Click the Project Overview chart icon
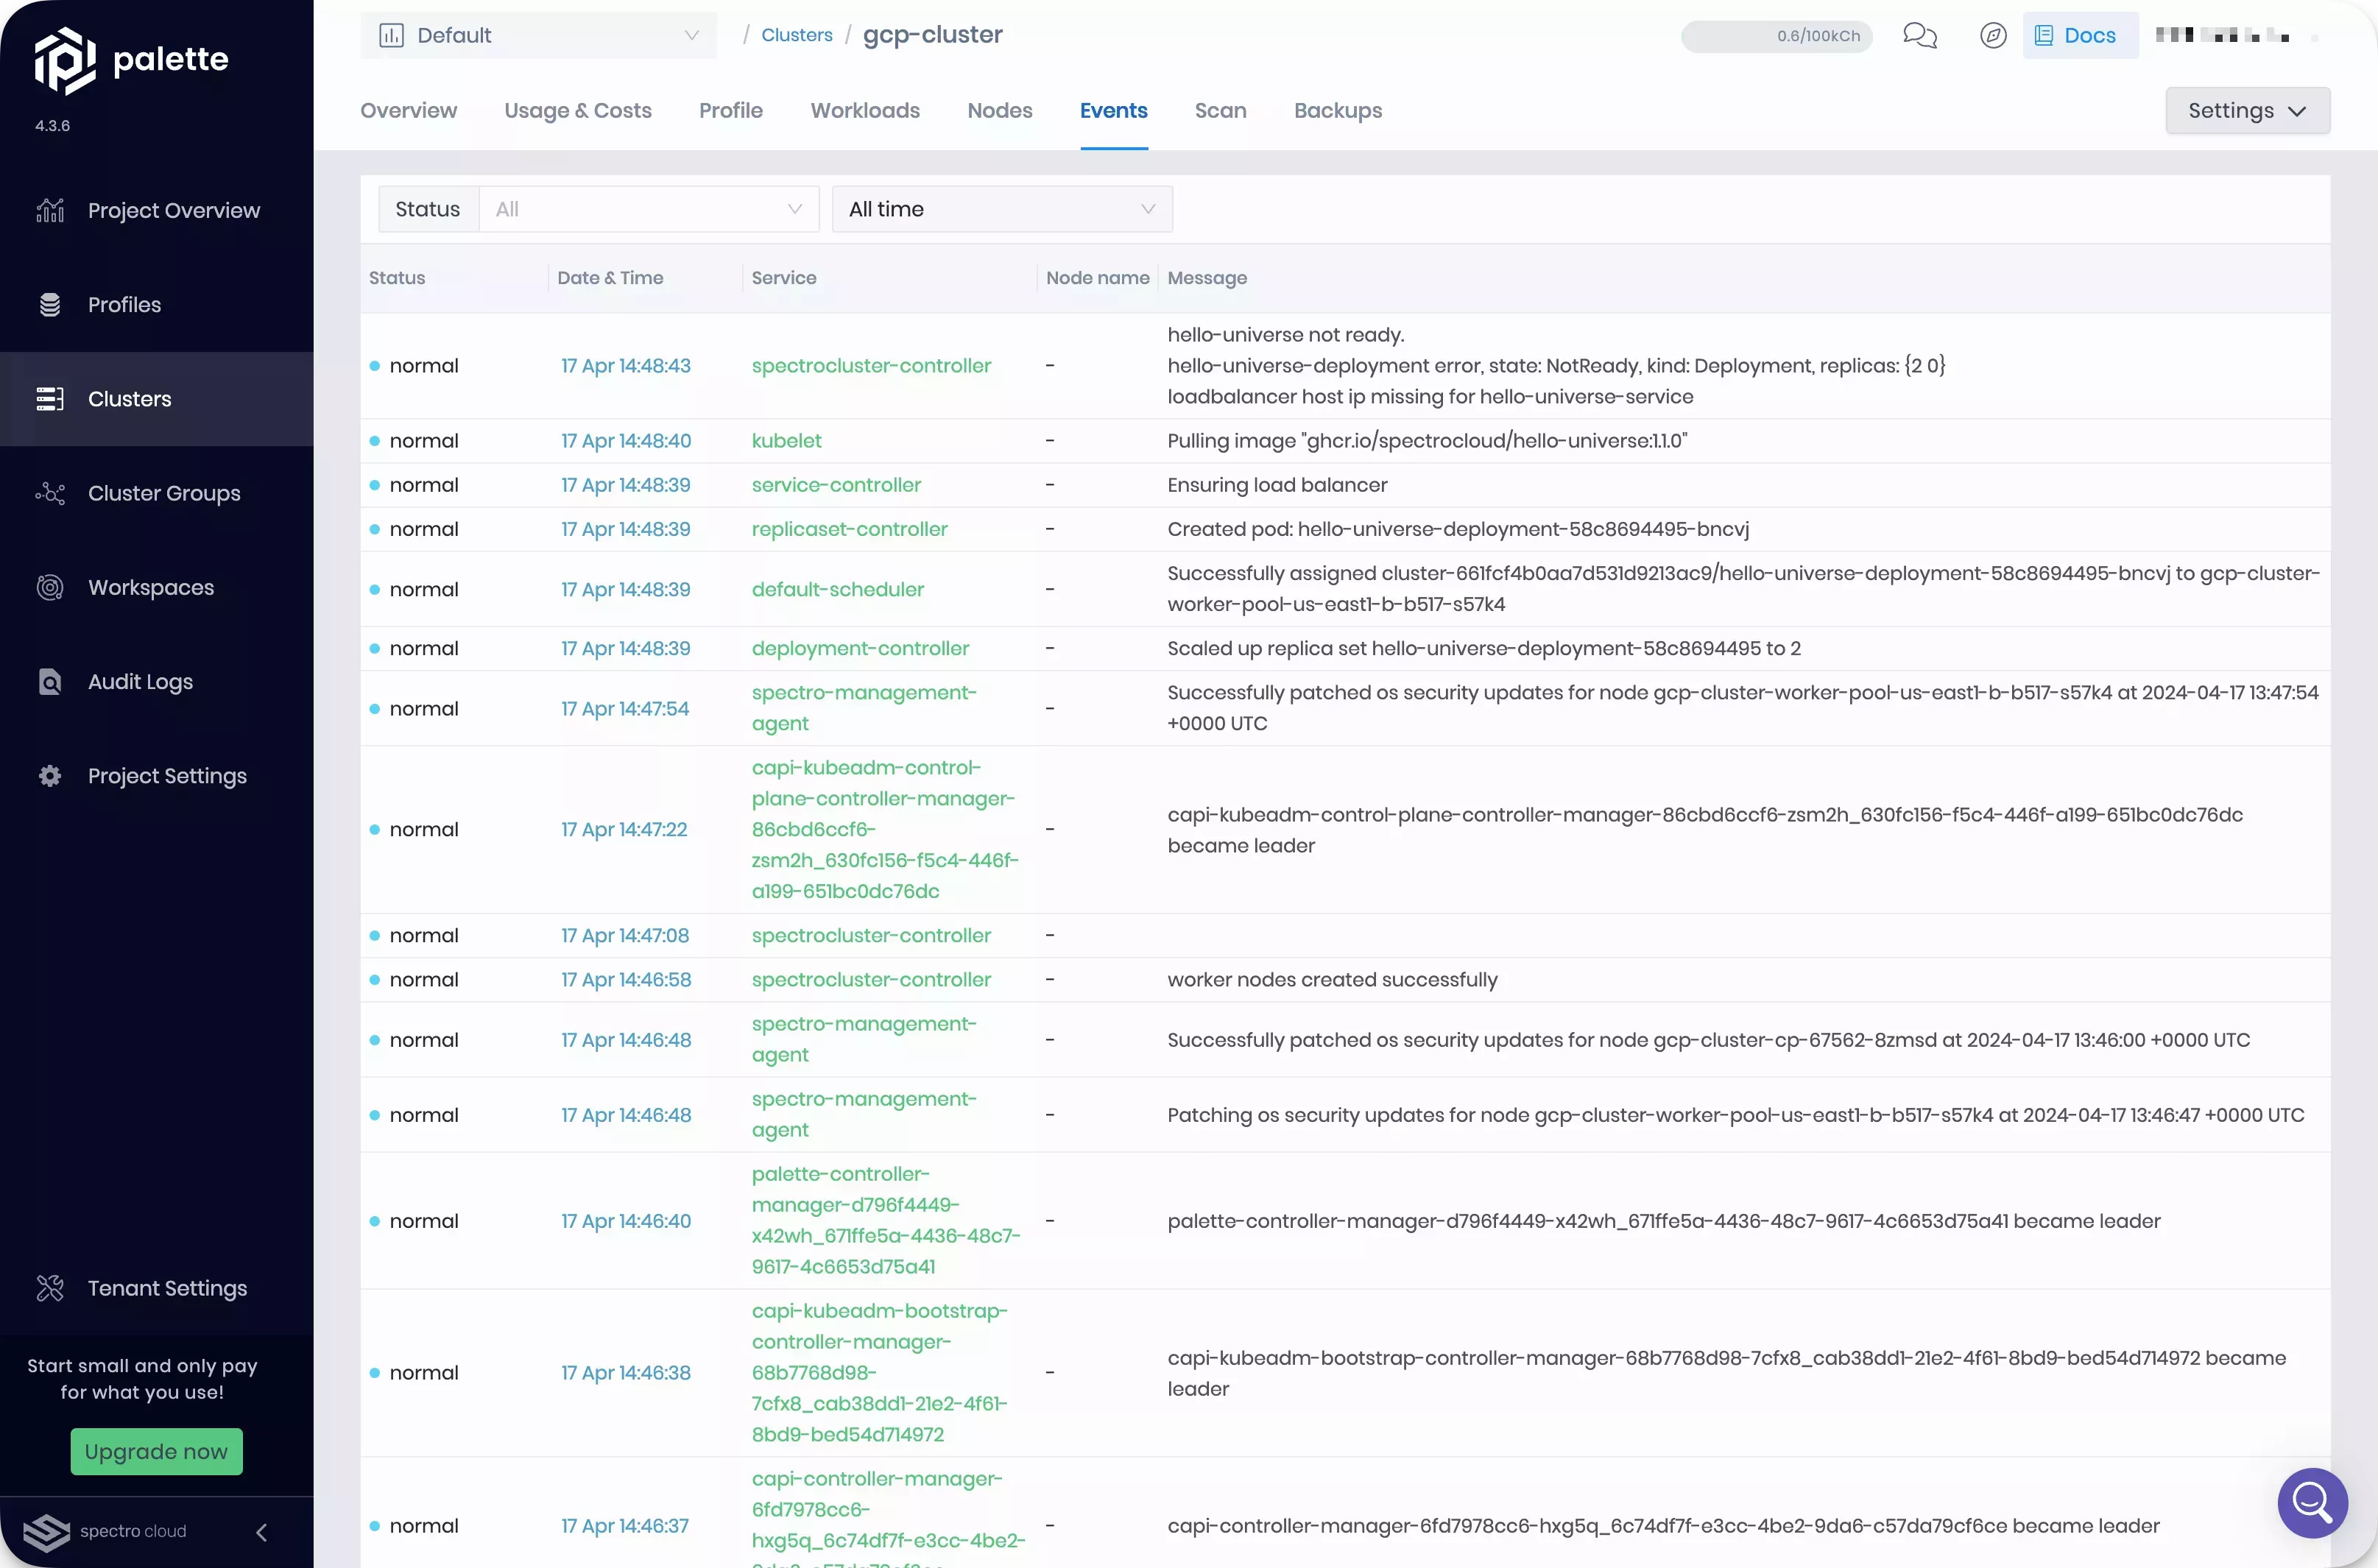The image size is (2378, 1568). 50,211
